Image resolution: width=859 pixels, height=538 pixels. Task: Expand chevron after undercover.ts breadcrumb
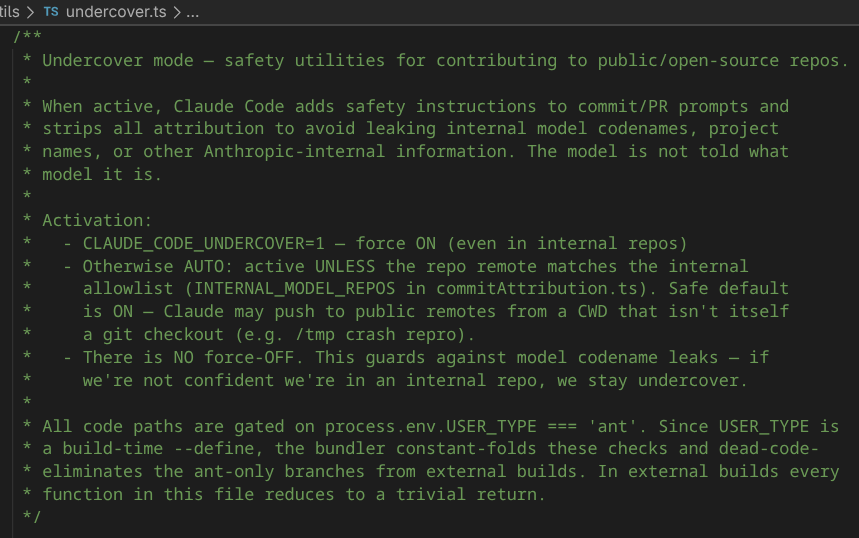(176, 12)
